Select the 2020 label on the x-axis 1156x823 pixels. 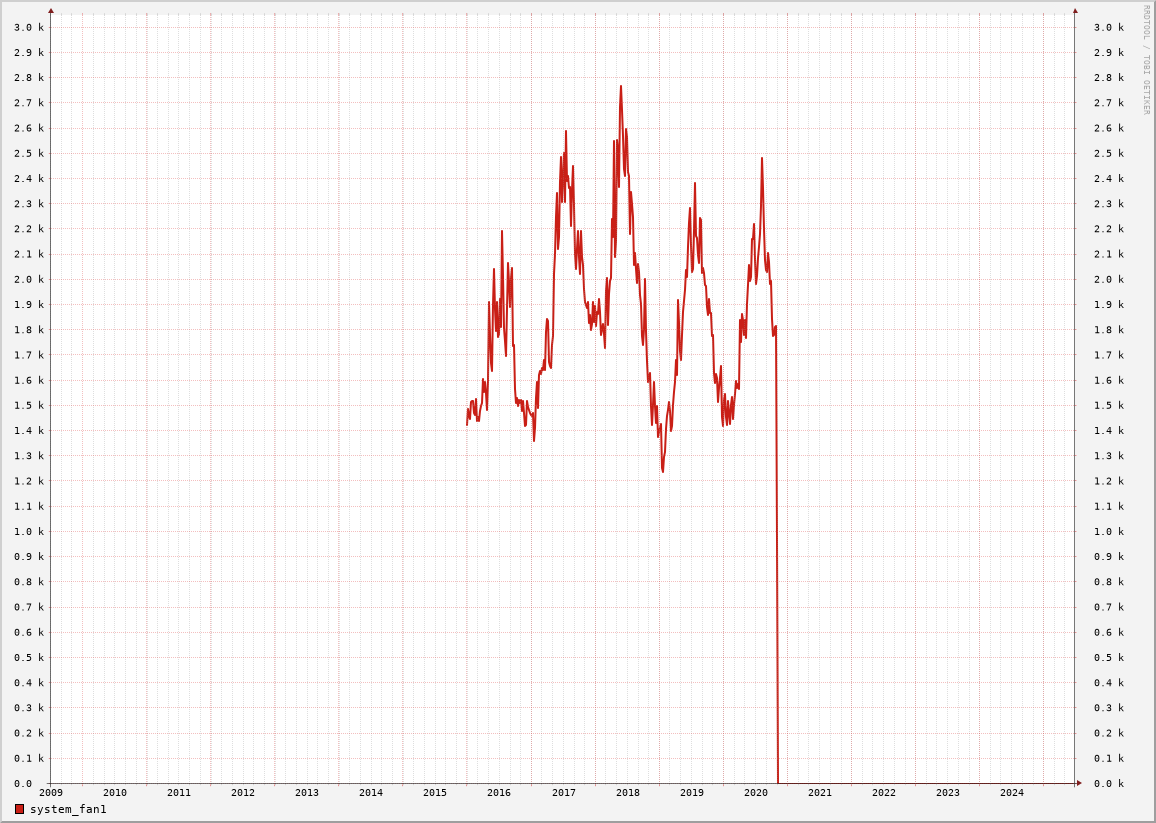click(x=756, y=793)
